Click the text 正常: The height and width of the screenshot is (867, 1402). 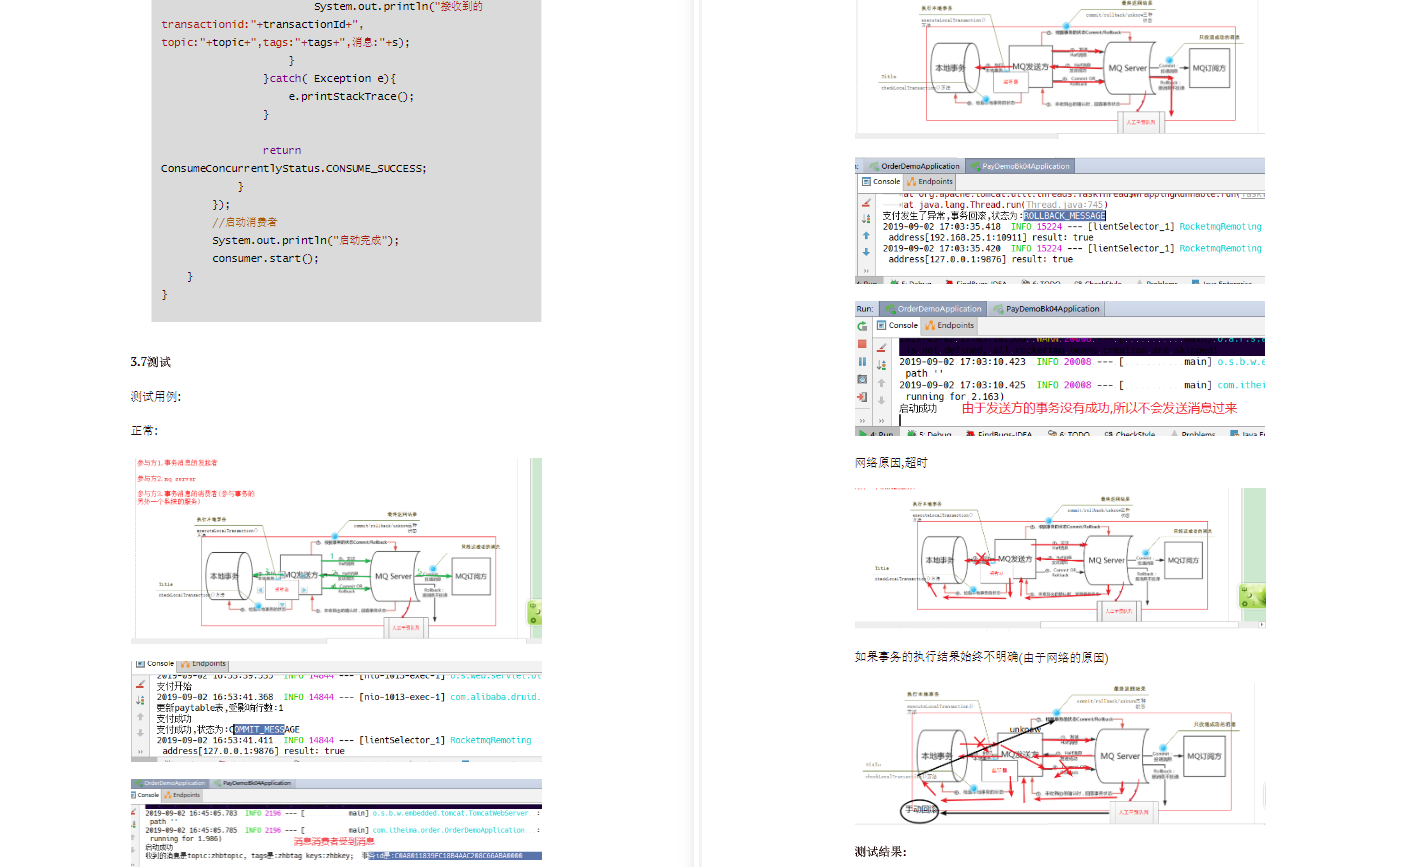[144, 431]
